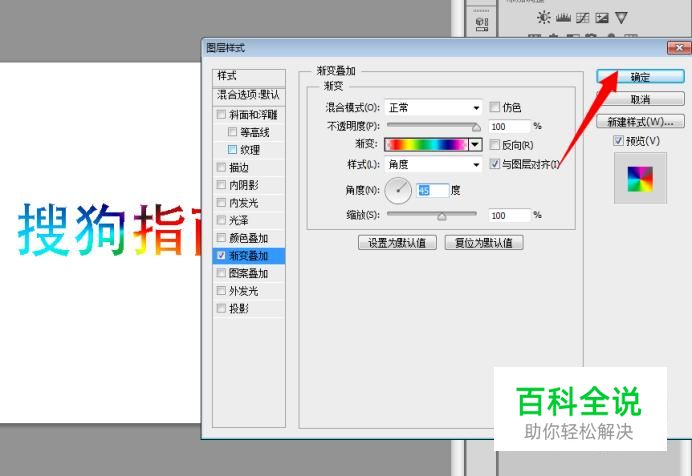Click the style preview rainbow thumbnail

click(x=640, y=179)
